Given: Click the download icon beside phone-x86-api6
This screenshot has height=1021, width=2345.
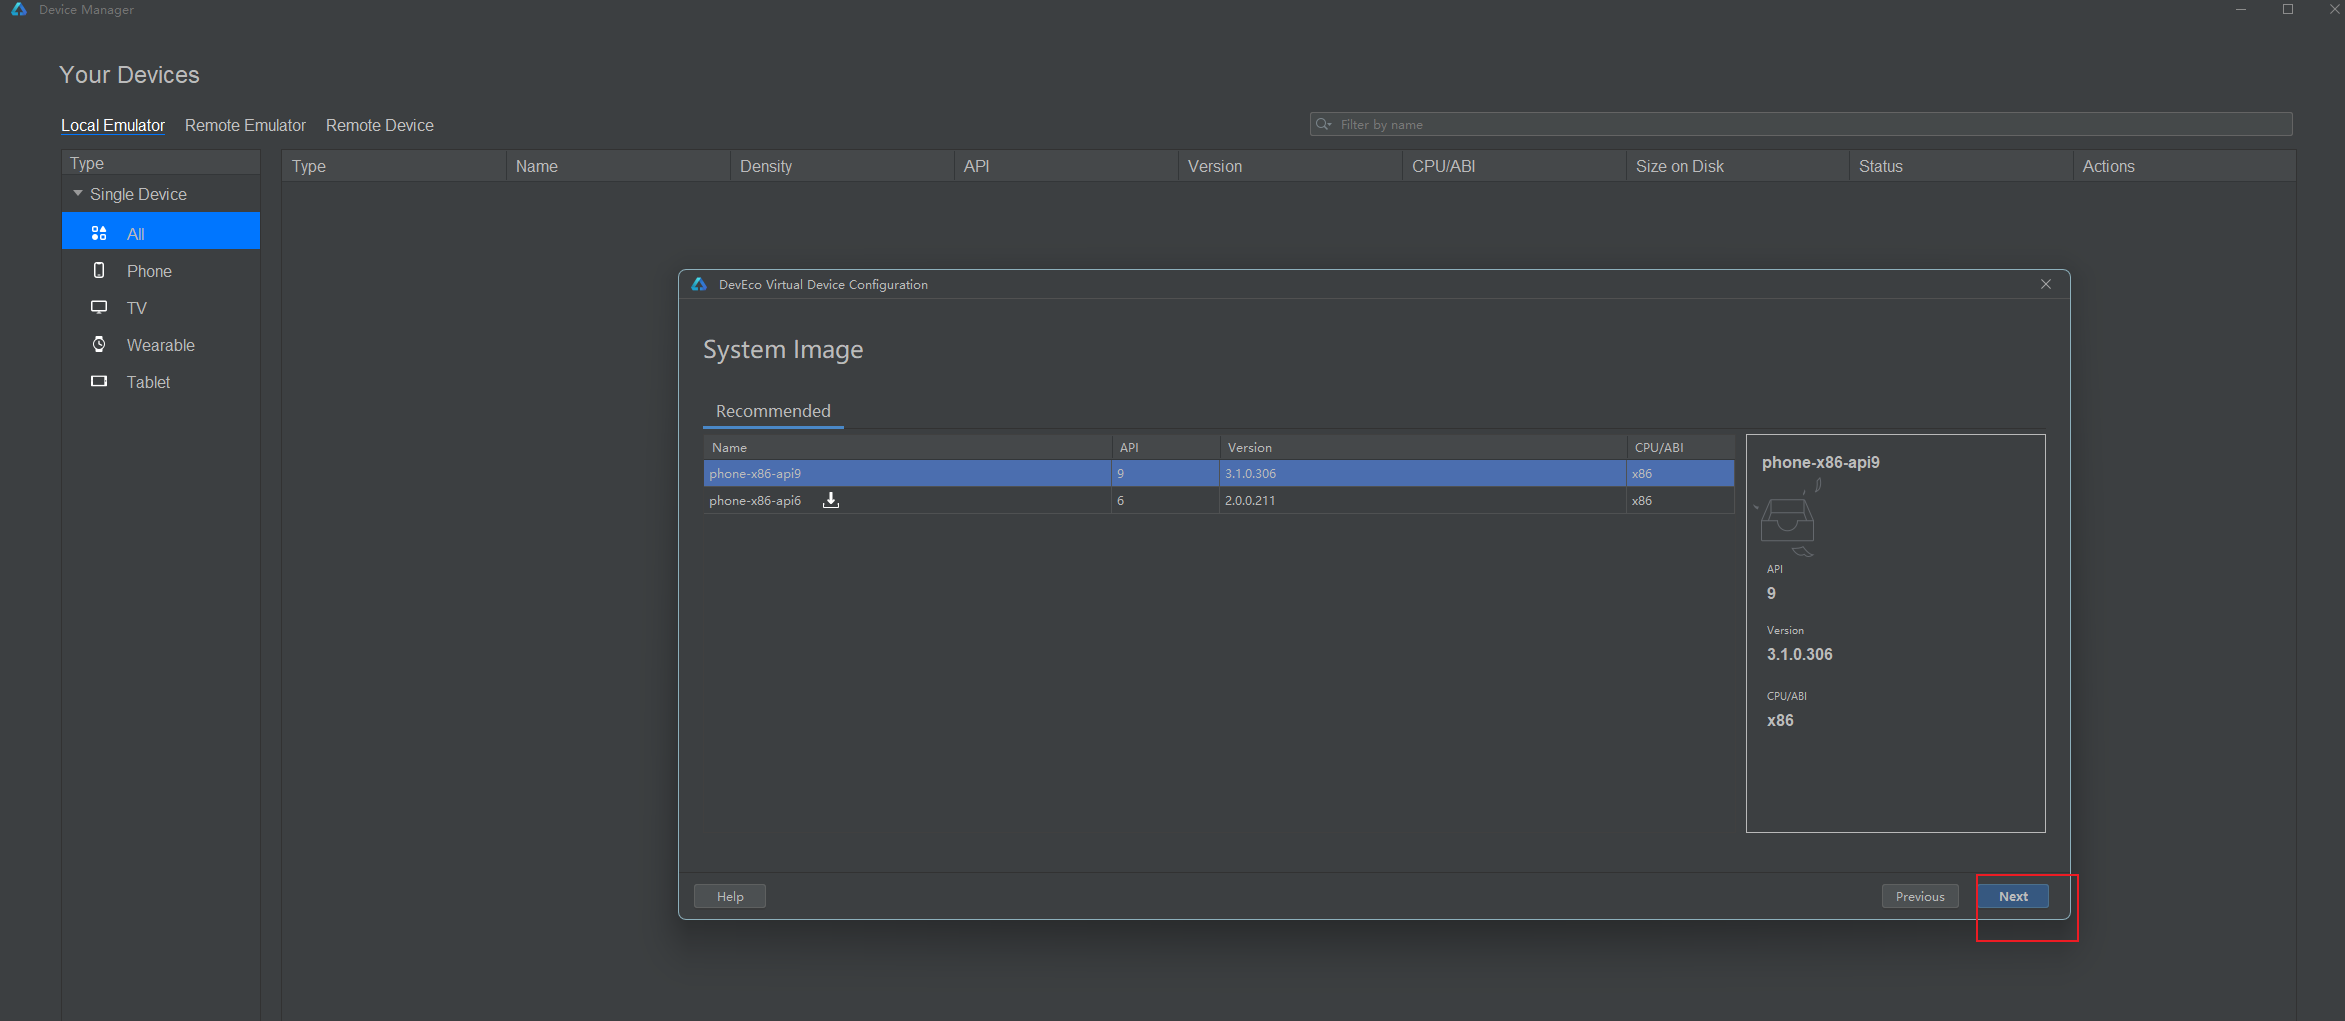Looking at the screenshot, I should point(830,500).
